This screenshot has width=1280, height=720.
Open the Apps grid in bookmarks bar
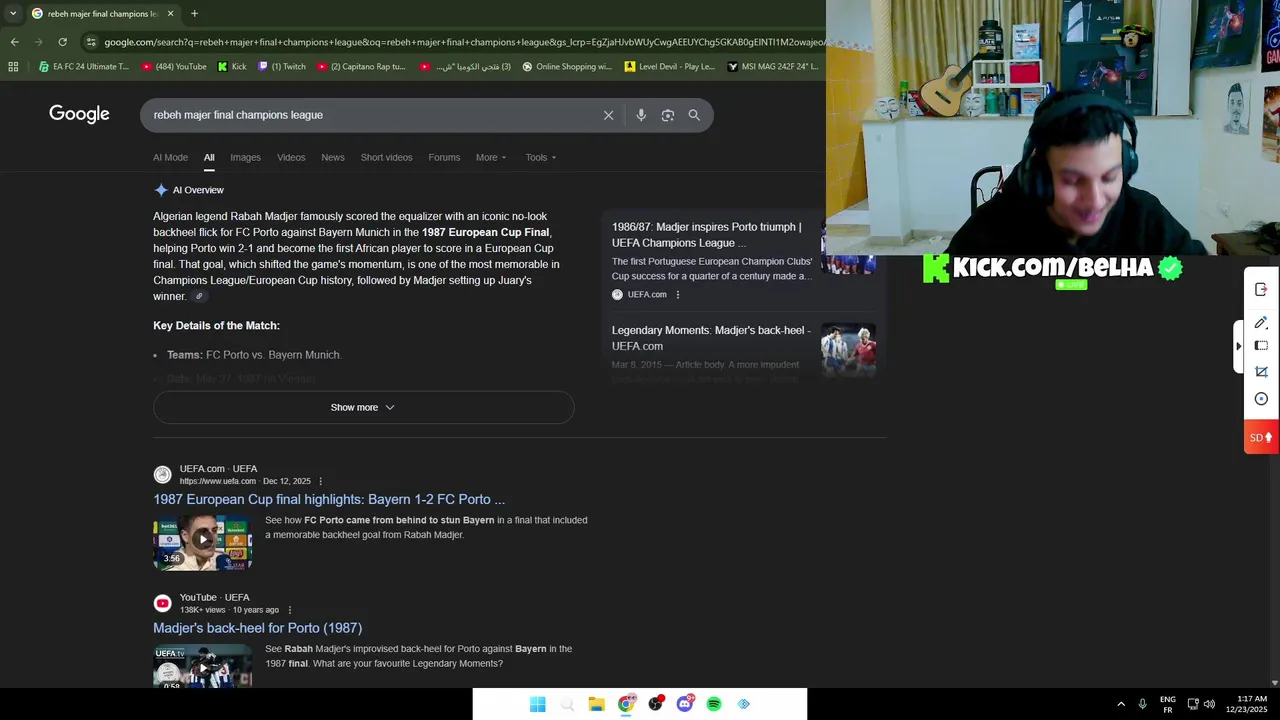(x=13, y=67)
